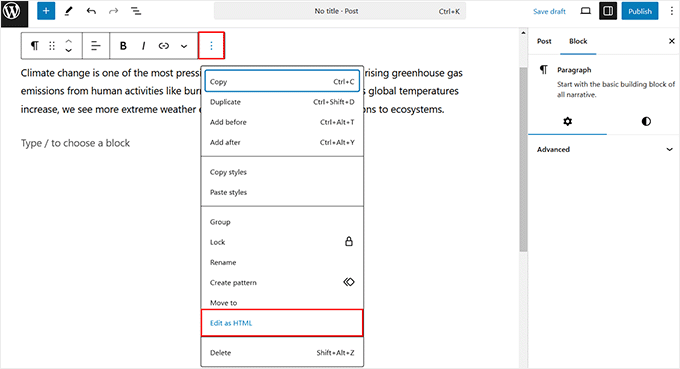Expand the More formatting dropdown arrow
This screenshot has width=680, height=369.
pos(184,46)
